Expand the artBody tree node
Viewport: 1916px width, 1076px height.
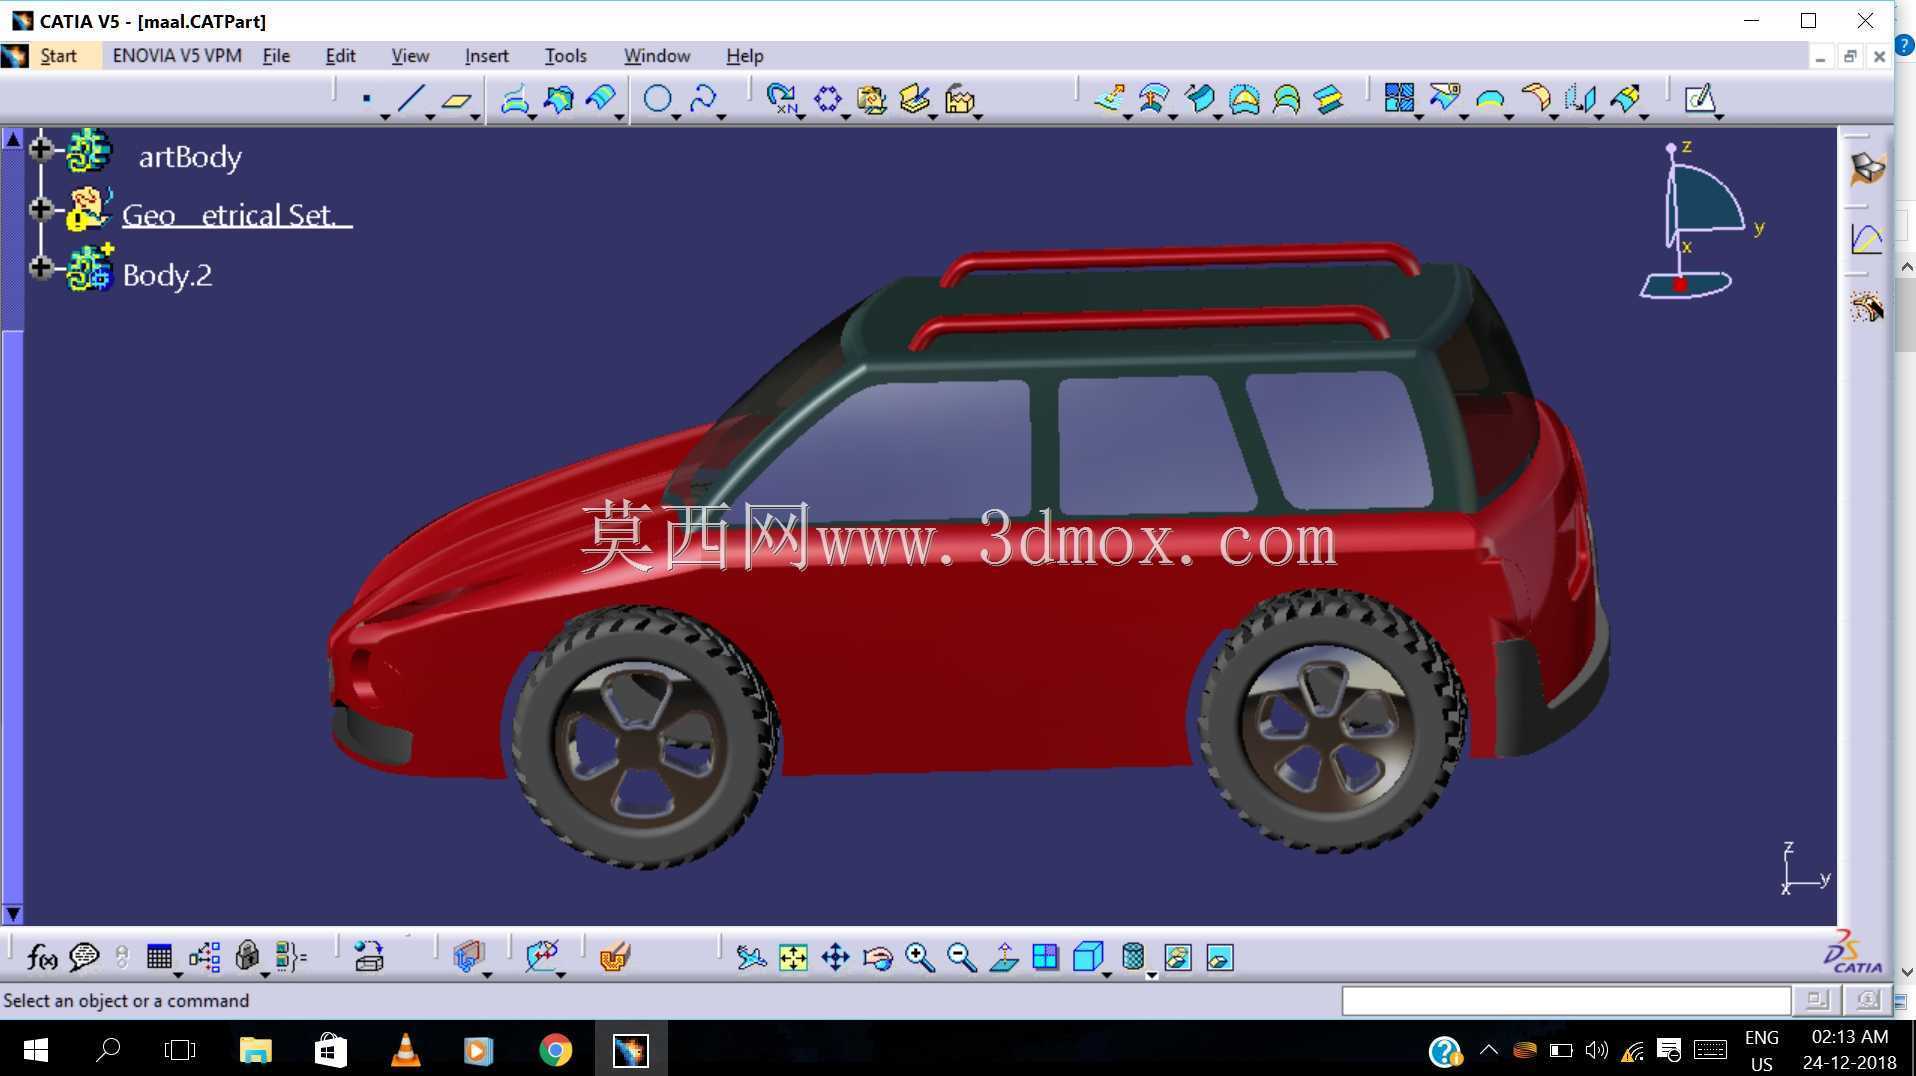(40, 148)
